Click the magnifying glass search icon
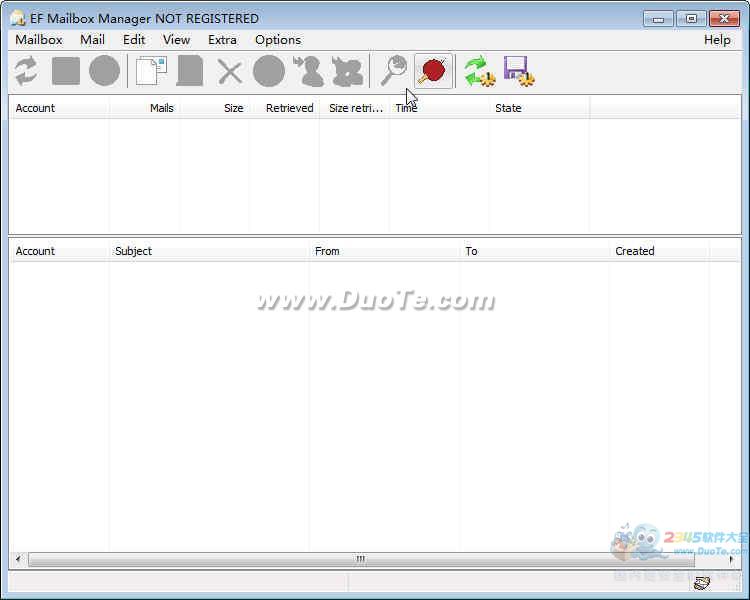The height and width of the screenshot is (600, 750). pos(394,71)
